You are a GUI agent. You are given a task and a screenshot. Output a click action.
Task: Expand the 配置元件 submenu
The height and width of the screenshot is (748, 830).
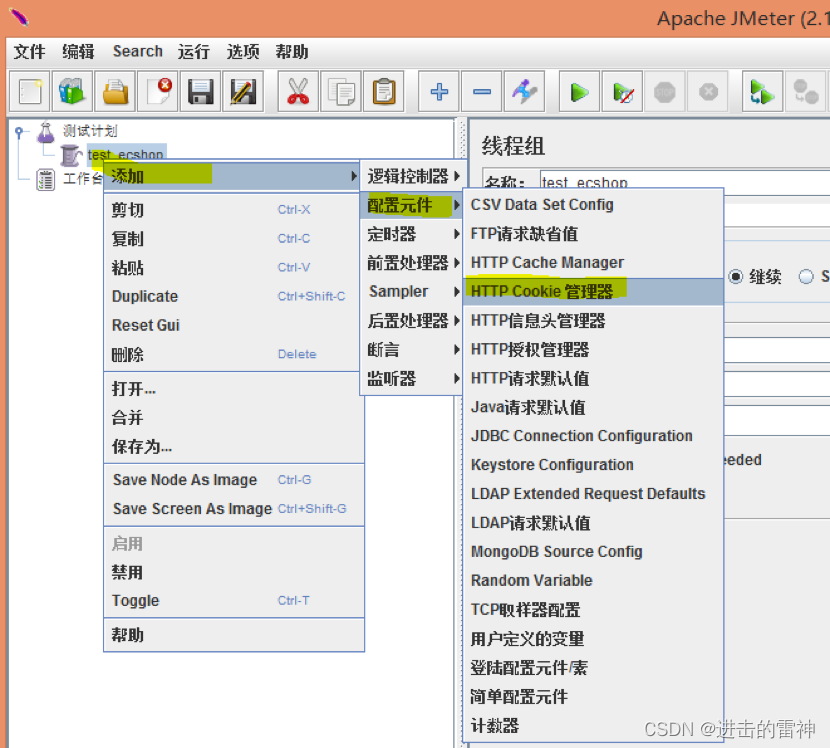click(x=412, y=205)
